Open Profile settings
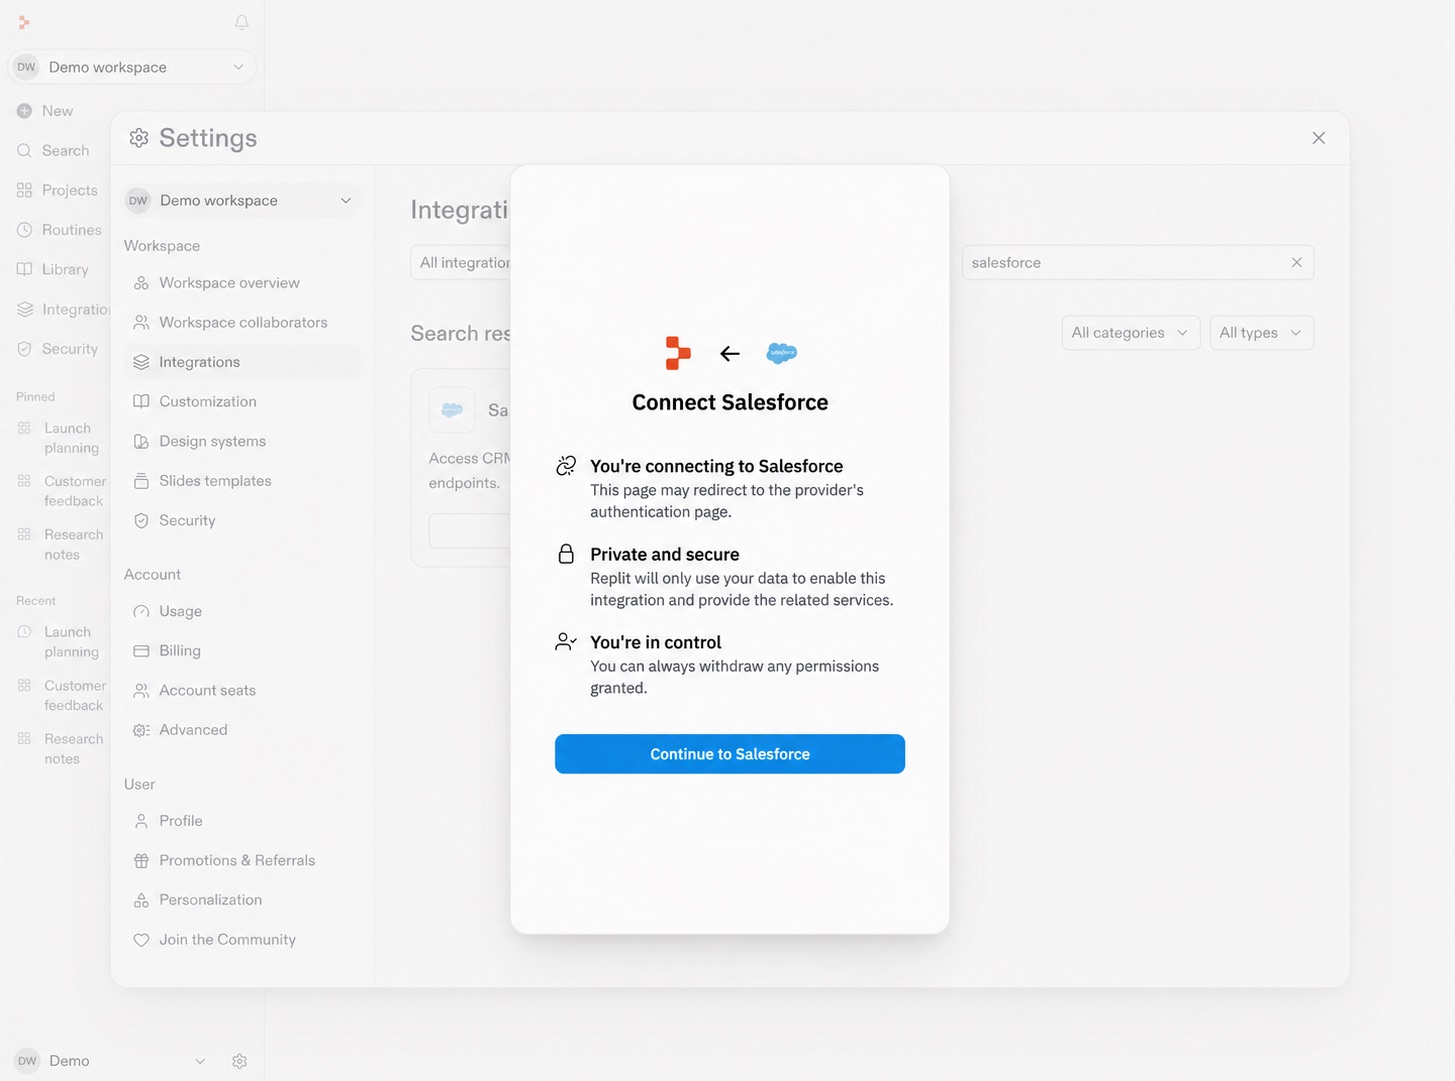Viewport: 1455px width, 1081px height. (241, 821)
